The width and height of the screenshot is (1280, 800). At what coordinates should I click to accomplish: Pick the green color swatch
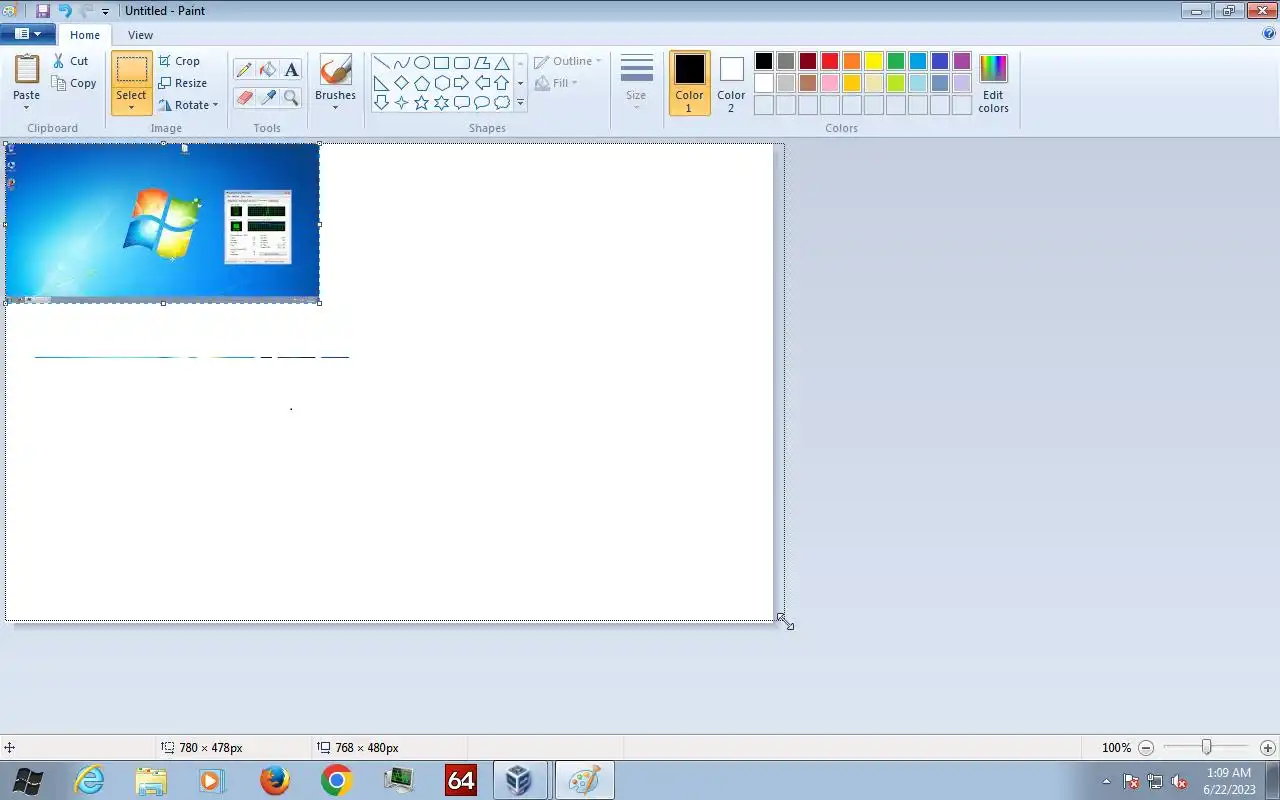(896, 61)
